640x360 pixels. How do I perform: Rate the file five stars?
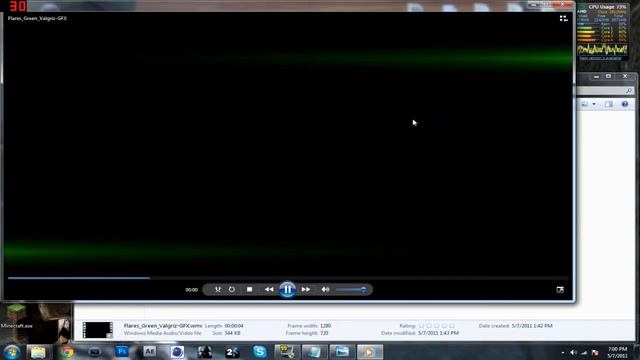coord(451,326)
